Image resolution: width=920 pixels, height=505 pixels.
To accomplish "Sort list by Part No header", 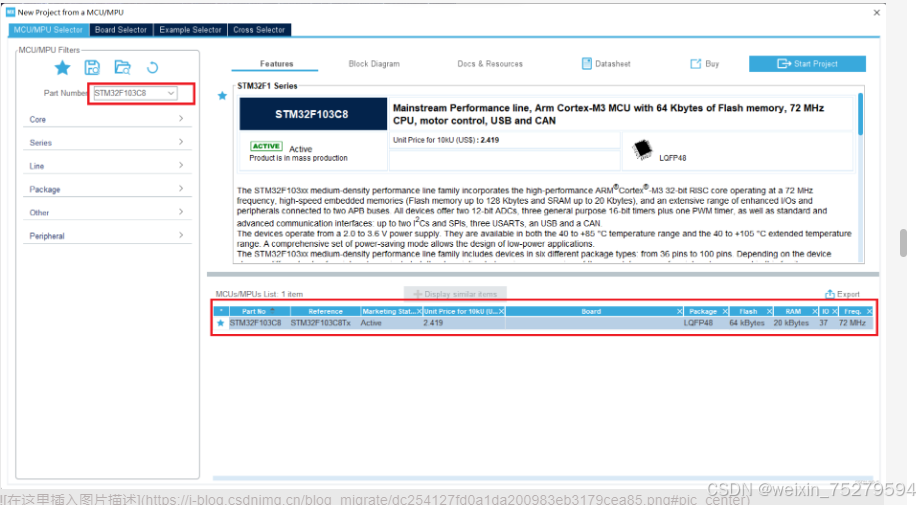I will click(x=258, y=311).
